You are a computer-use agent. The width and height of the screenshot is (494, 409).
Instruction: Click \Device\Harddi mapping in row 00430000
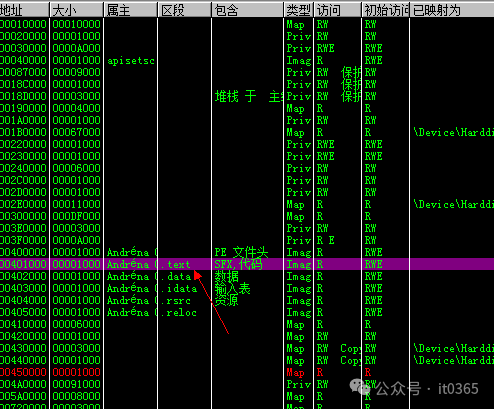(453, 348)
